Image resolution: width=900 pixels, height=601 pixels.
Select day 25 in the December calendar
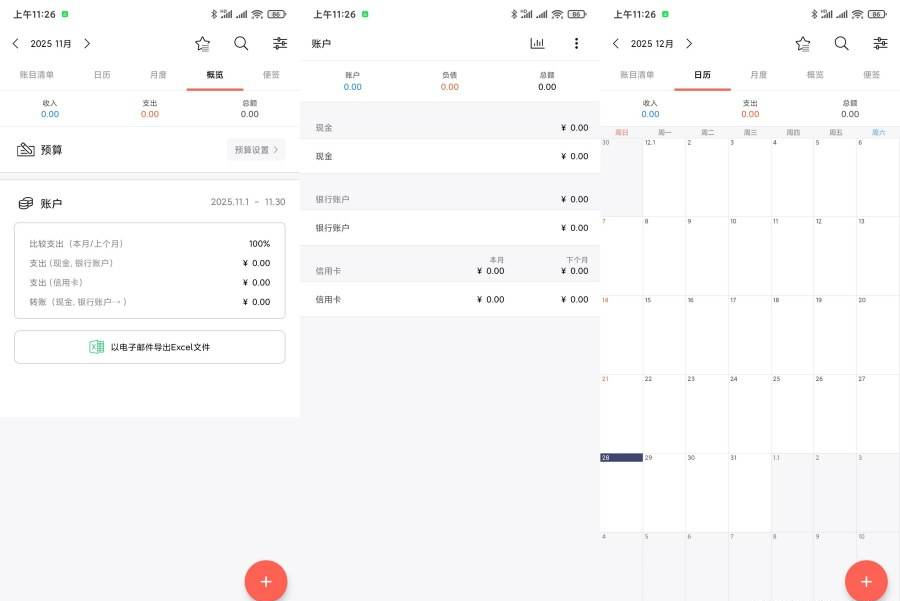793,414
